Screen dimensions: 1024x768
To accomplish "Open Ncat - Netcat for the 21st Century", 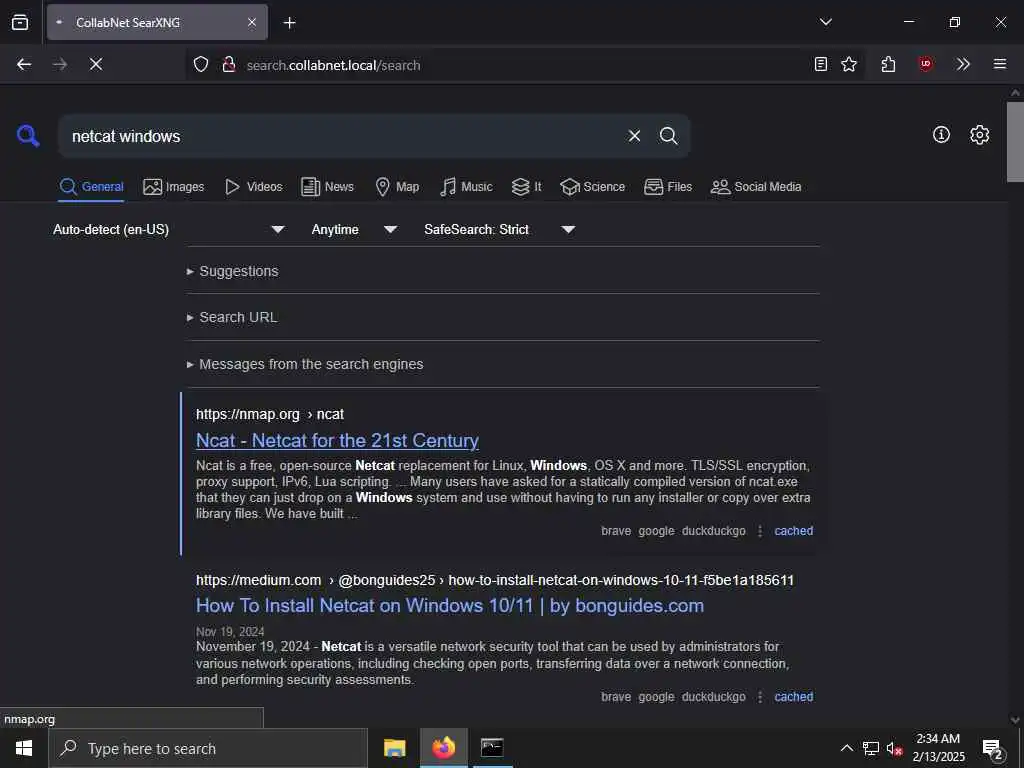I will pyautogui.click(x=338, y=441).
